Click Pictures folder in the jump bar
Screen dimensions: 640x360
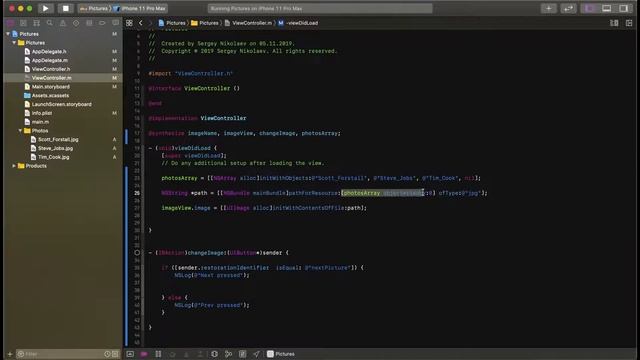205,23
